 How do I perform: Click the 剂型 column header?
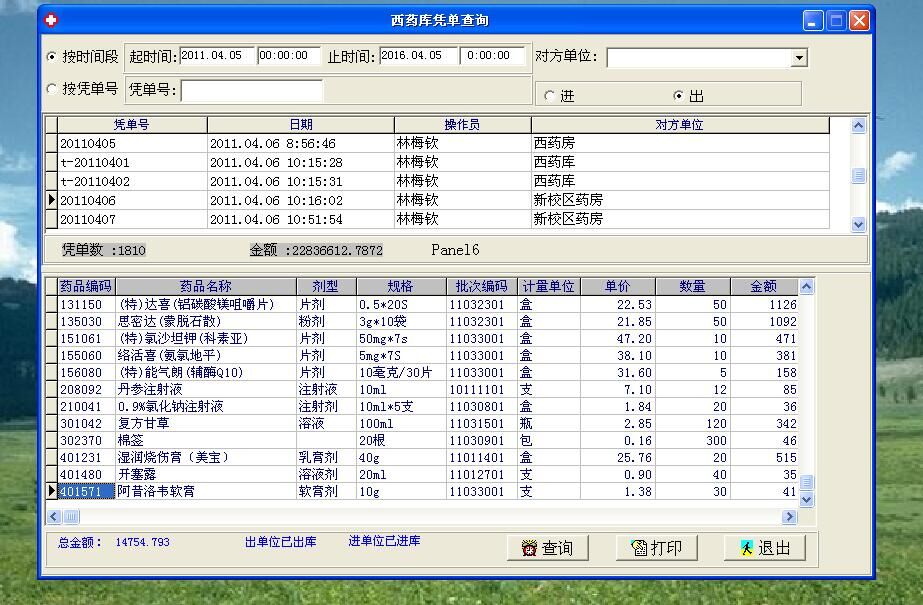coord(326,286)
